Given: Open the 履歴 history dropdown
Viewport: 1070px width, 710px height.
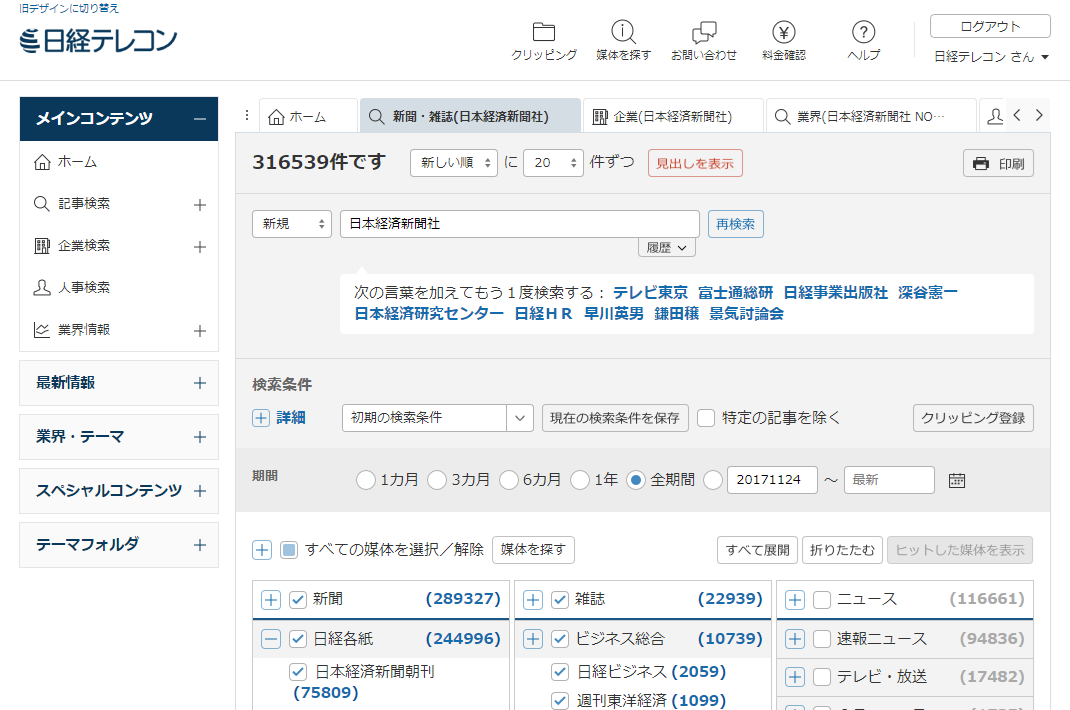Looking at the screenshot, I should (x=667, y=248).
